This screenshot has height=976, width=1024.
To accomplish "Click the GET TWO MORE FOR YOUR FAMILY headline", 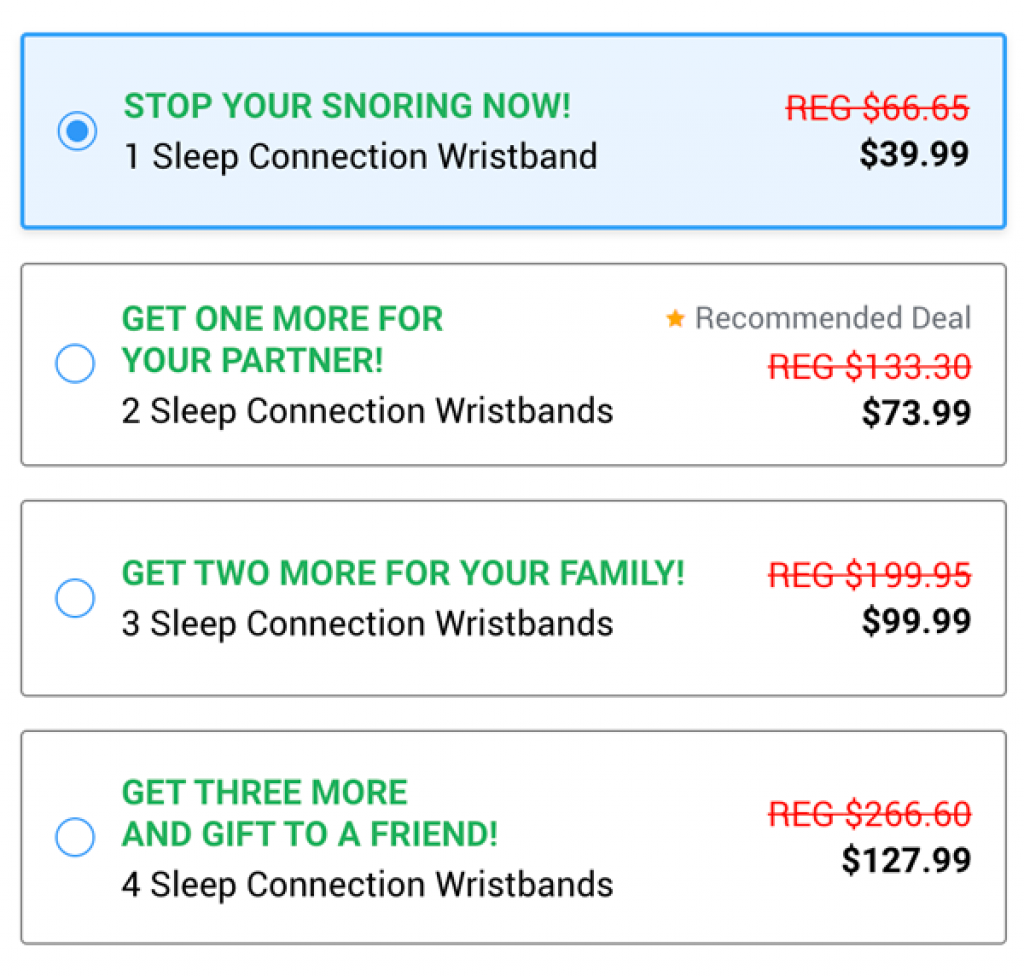I will coord(403,574).
